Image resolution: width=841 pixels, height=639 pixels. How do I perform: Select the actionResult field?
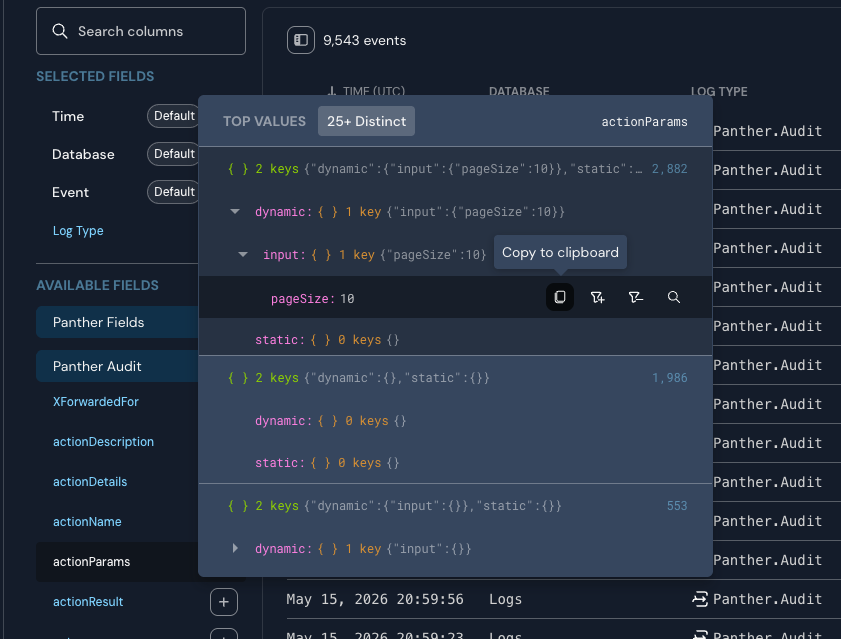click(88, 602)
